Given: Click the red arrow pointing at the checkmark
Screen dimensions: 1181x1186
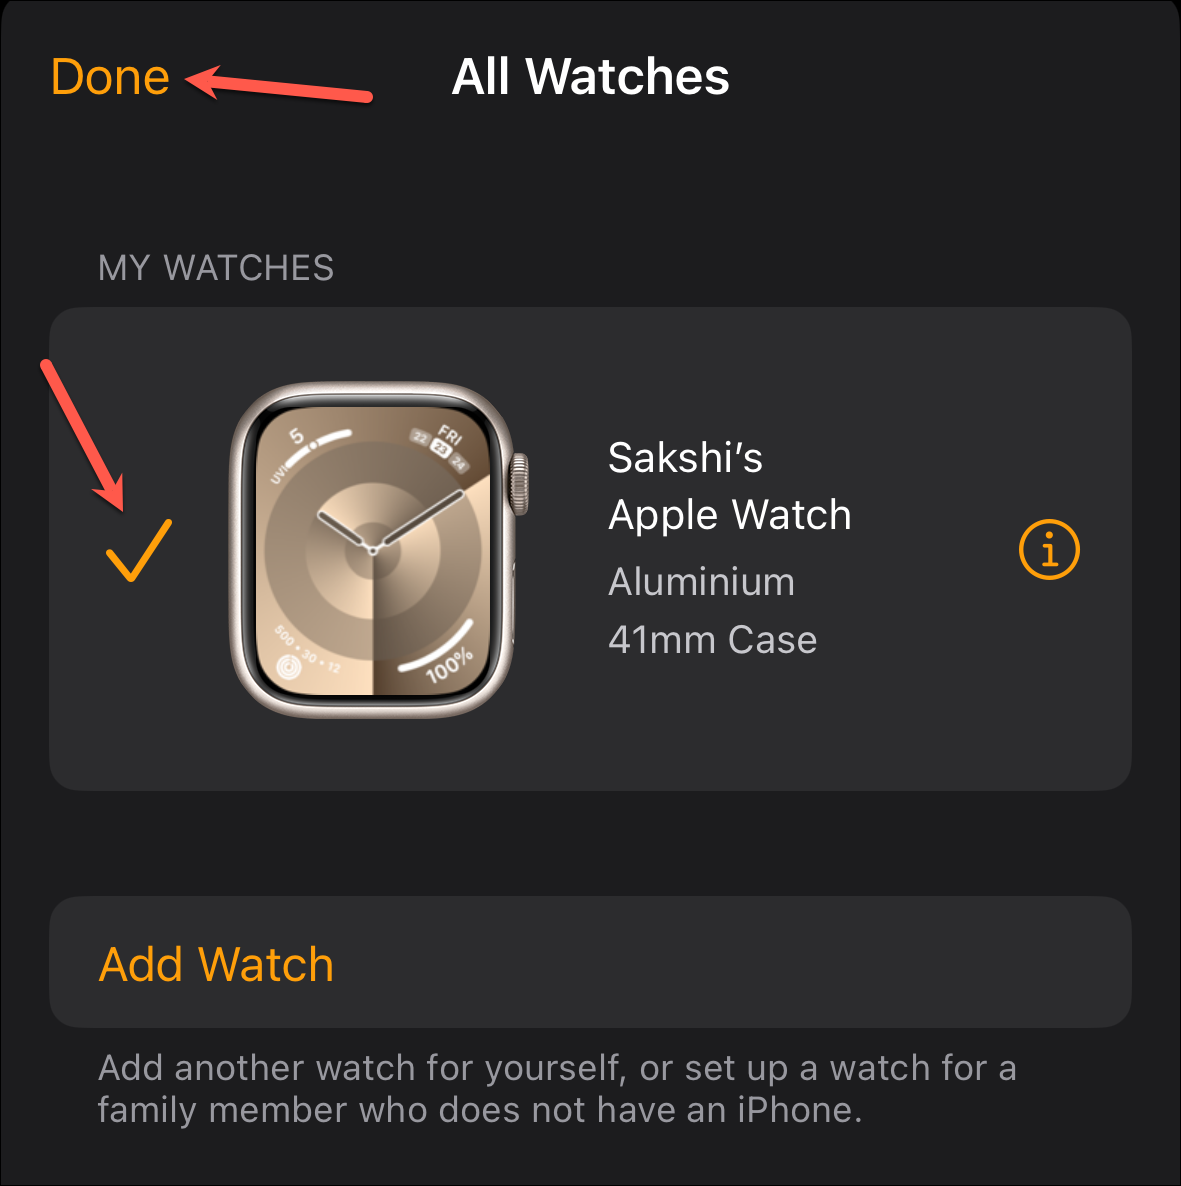Looking at the screenshot, I should coord(82,435).
